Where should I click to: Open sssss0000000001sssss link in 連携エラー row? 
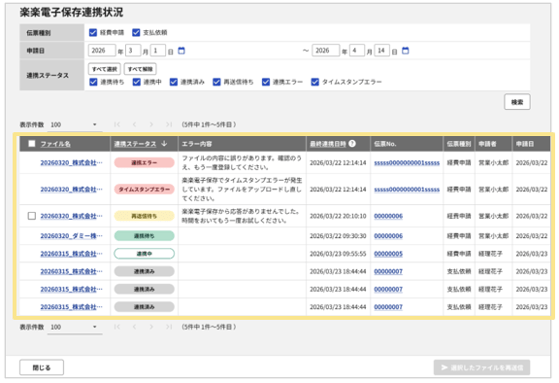(x=407, y=163)
